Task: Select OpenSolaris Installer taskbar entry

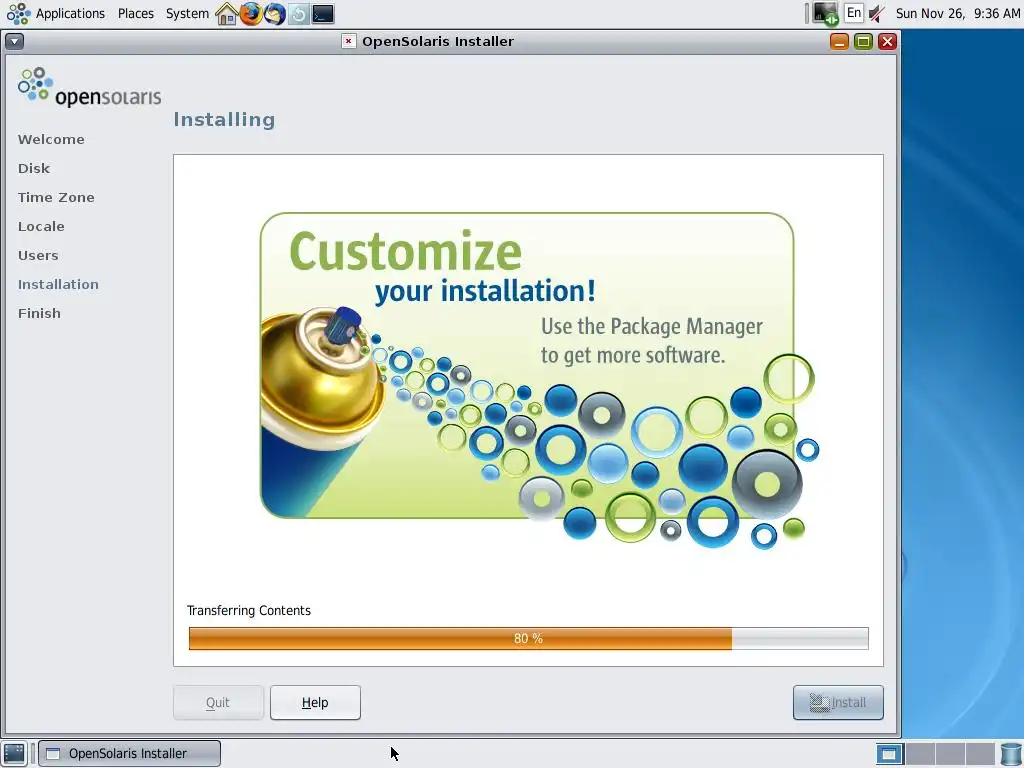Action: coord(129,754)
